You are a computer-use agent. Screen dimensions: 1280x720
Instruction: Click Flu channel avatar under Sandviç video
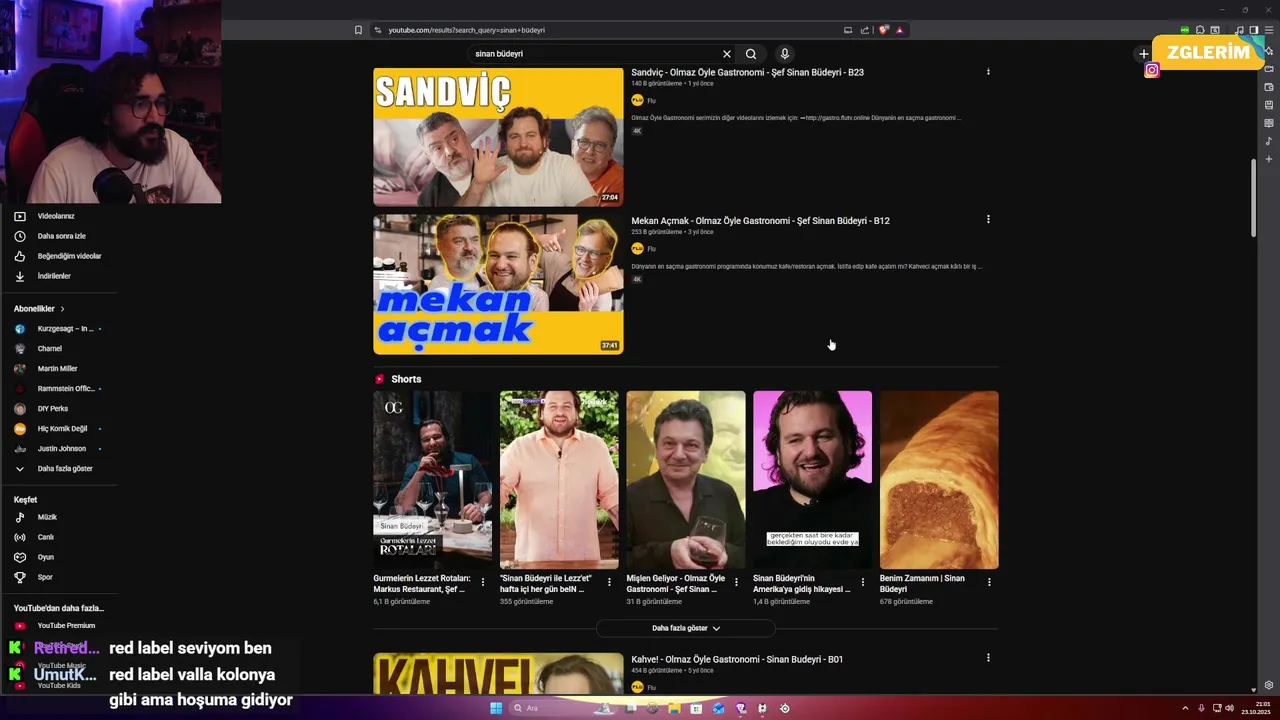click(637, 101)
